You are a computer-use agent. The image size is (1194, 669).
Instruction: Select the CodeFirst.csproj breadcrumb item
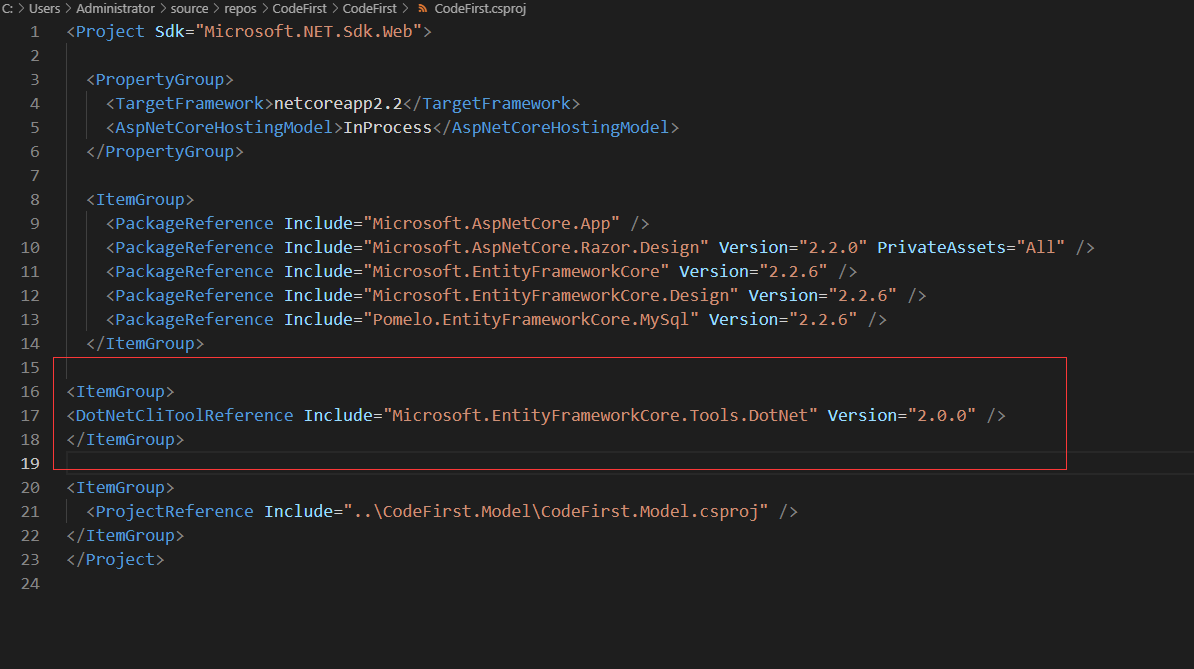480,8
